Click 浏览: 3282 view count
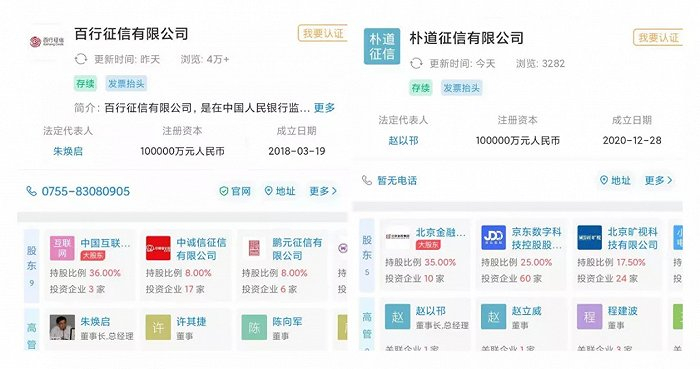 [540, 64]
